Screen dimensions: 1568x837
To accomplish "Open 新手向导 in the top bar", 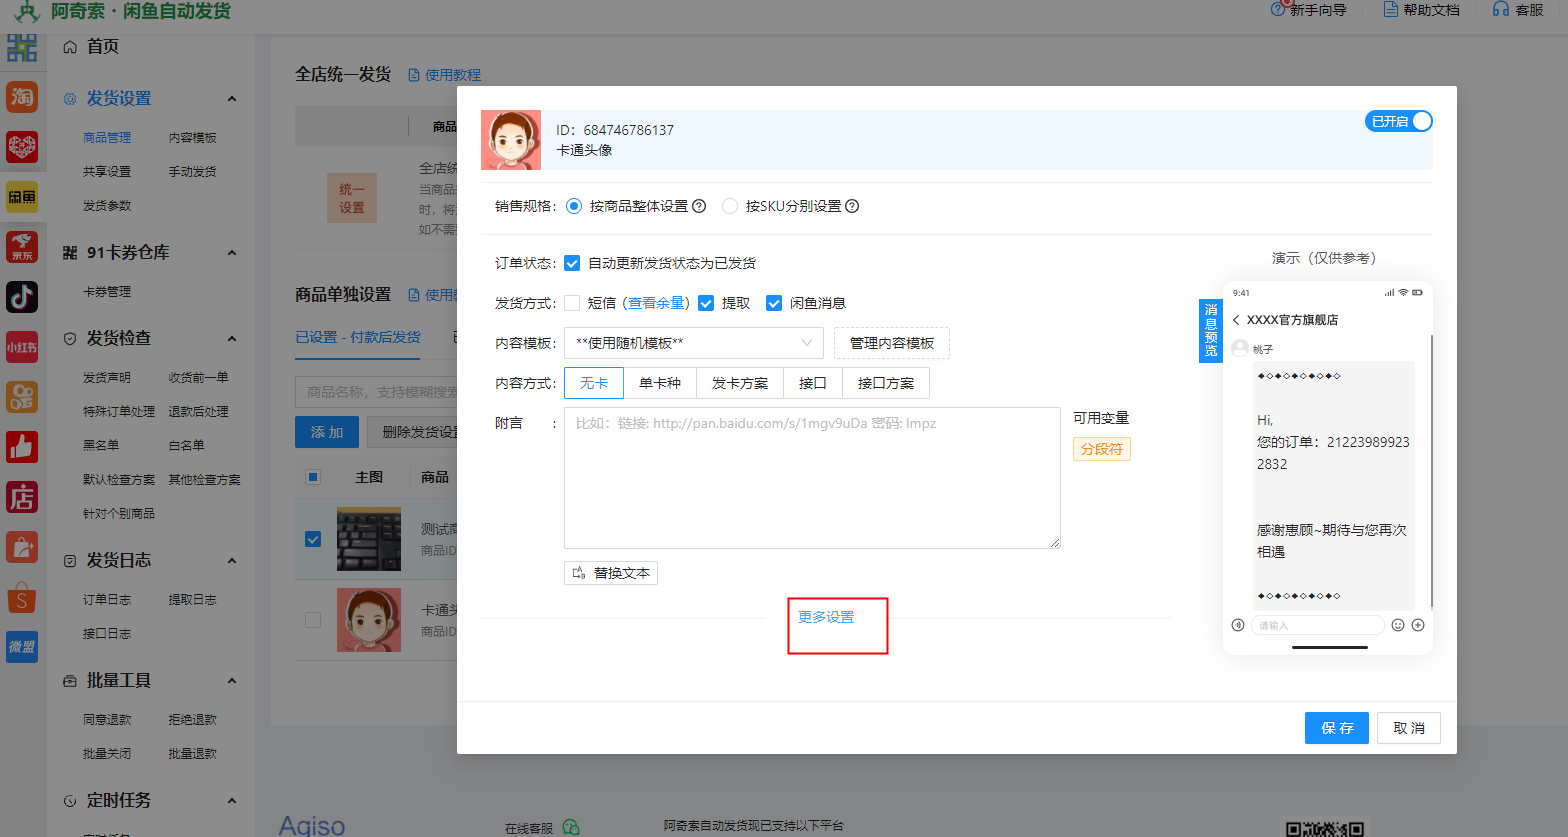I will 1308,9.
